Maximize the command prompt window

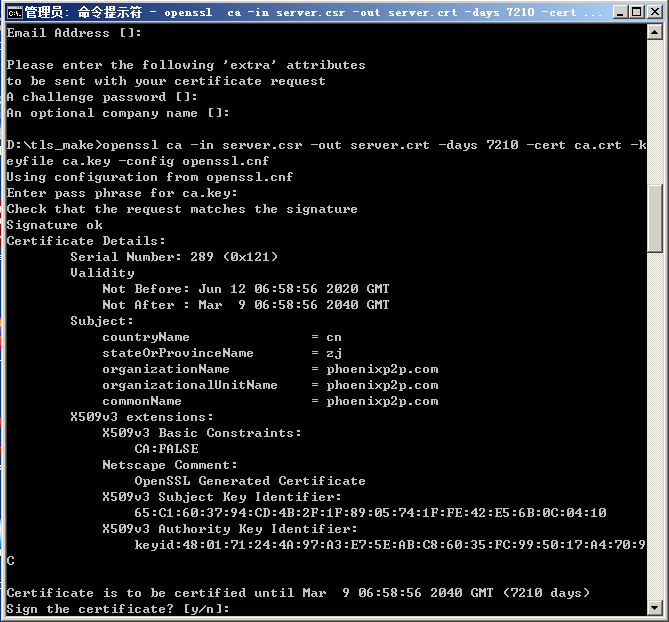(x=637, y=12)
